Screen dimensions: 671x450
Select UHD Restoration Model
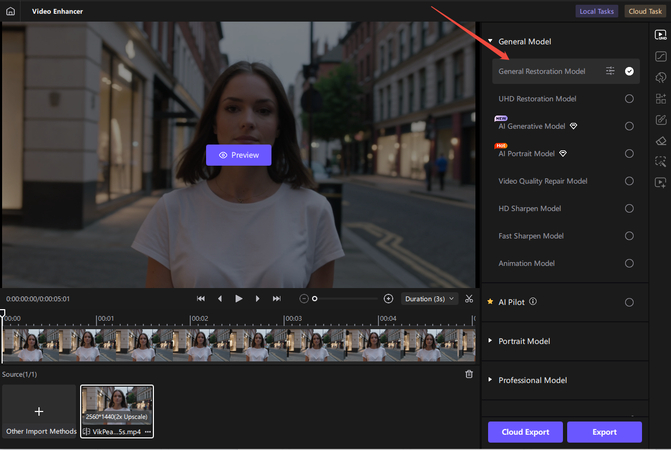[x=629, y=98]
